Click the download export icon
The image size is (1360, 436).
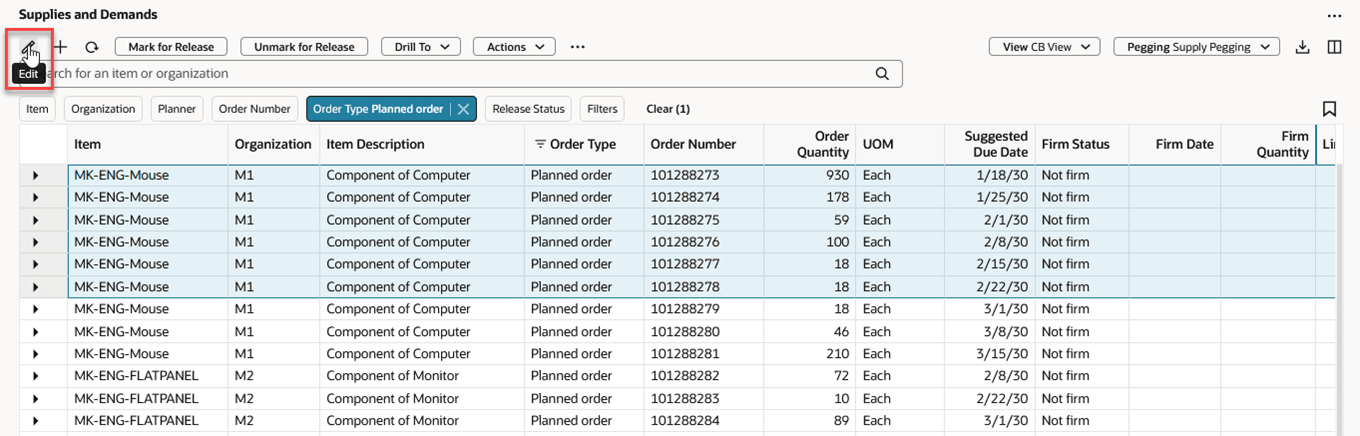(1302, 47)
